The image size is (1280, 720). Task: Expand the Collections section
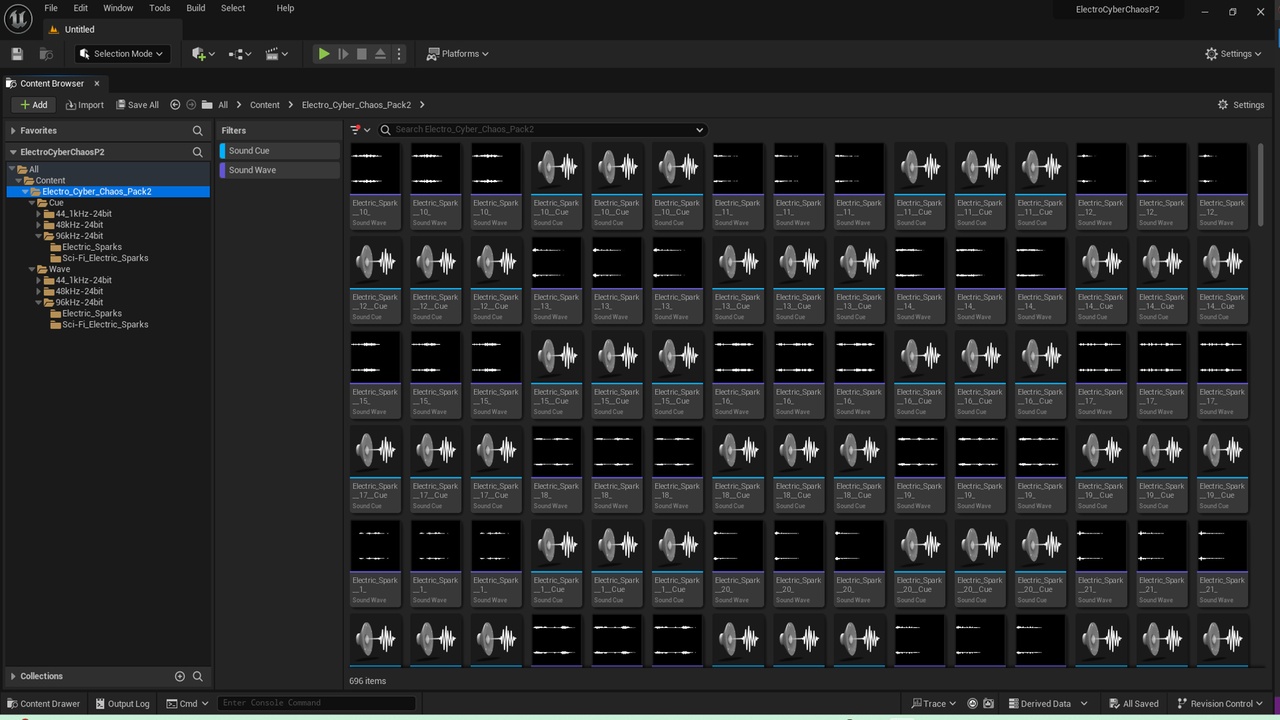tap(13, 676)
